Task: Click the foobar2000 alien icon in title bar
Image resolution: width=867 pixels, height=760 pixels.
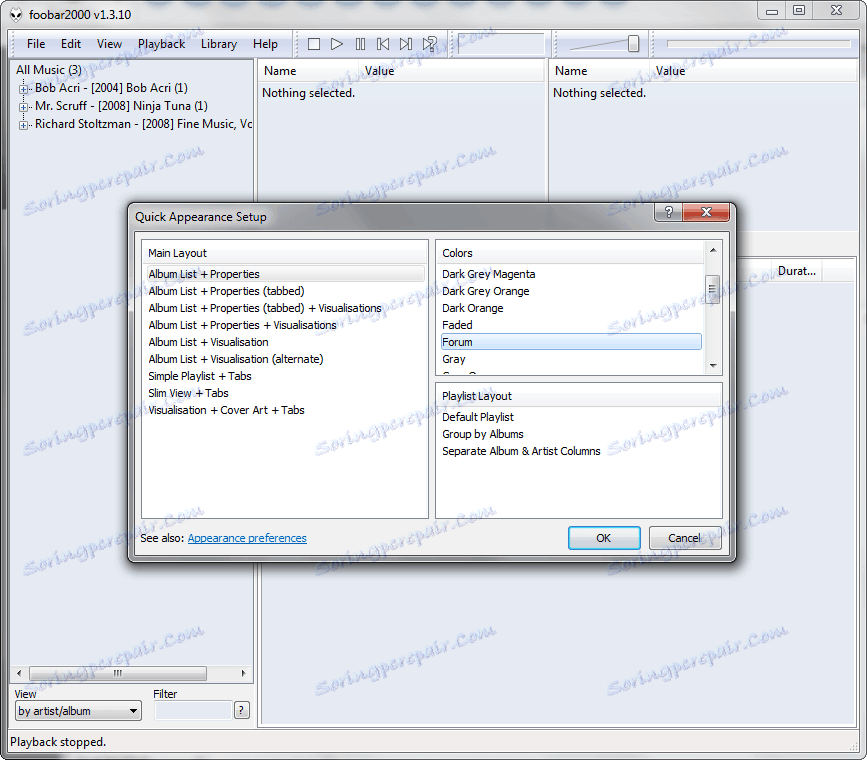Action: coord(16,14)
